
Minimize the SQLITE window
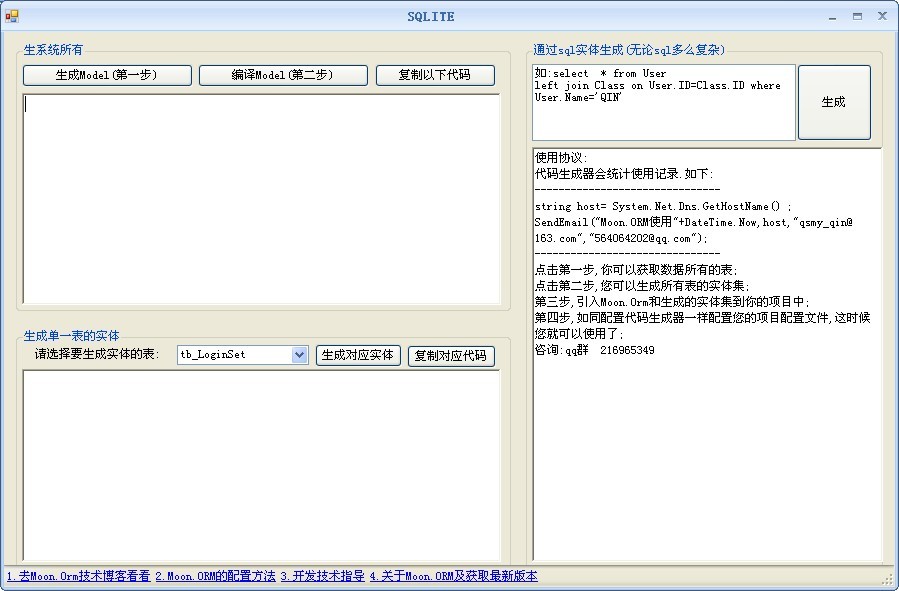(x=832, y=17)
